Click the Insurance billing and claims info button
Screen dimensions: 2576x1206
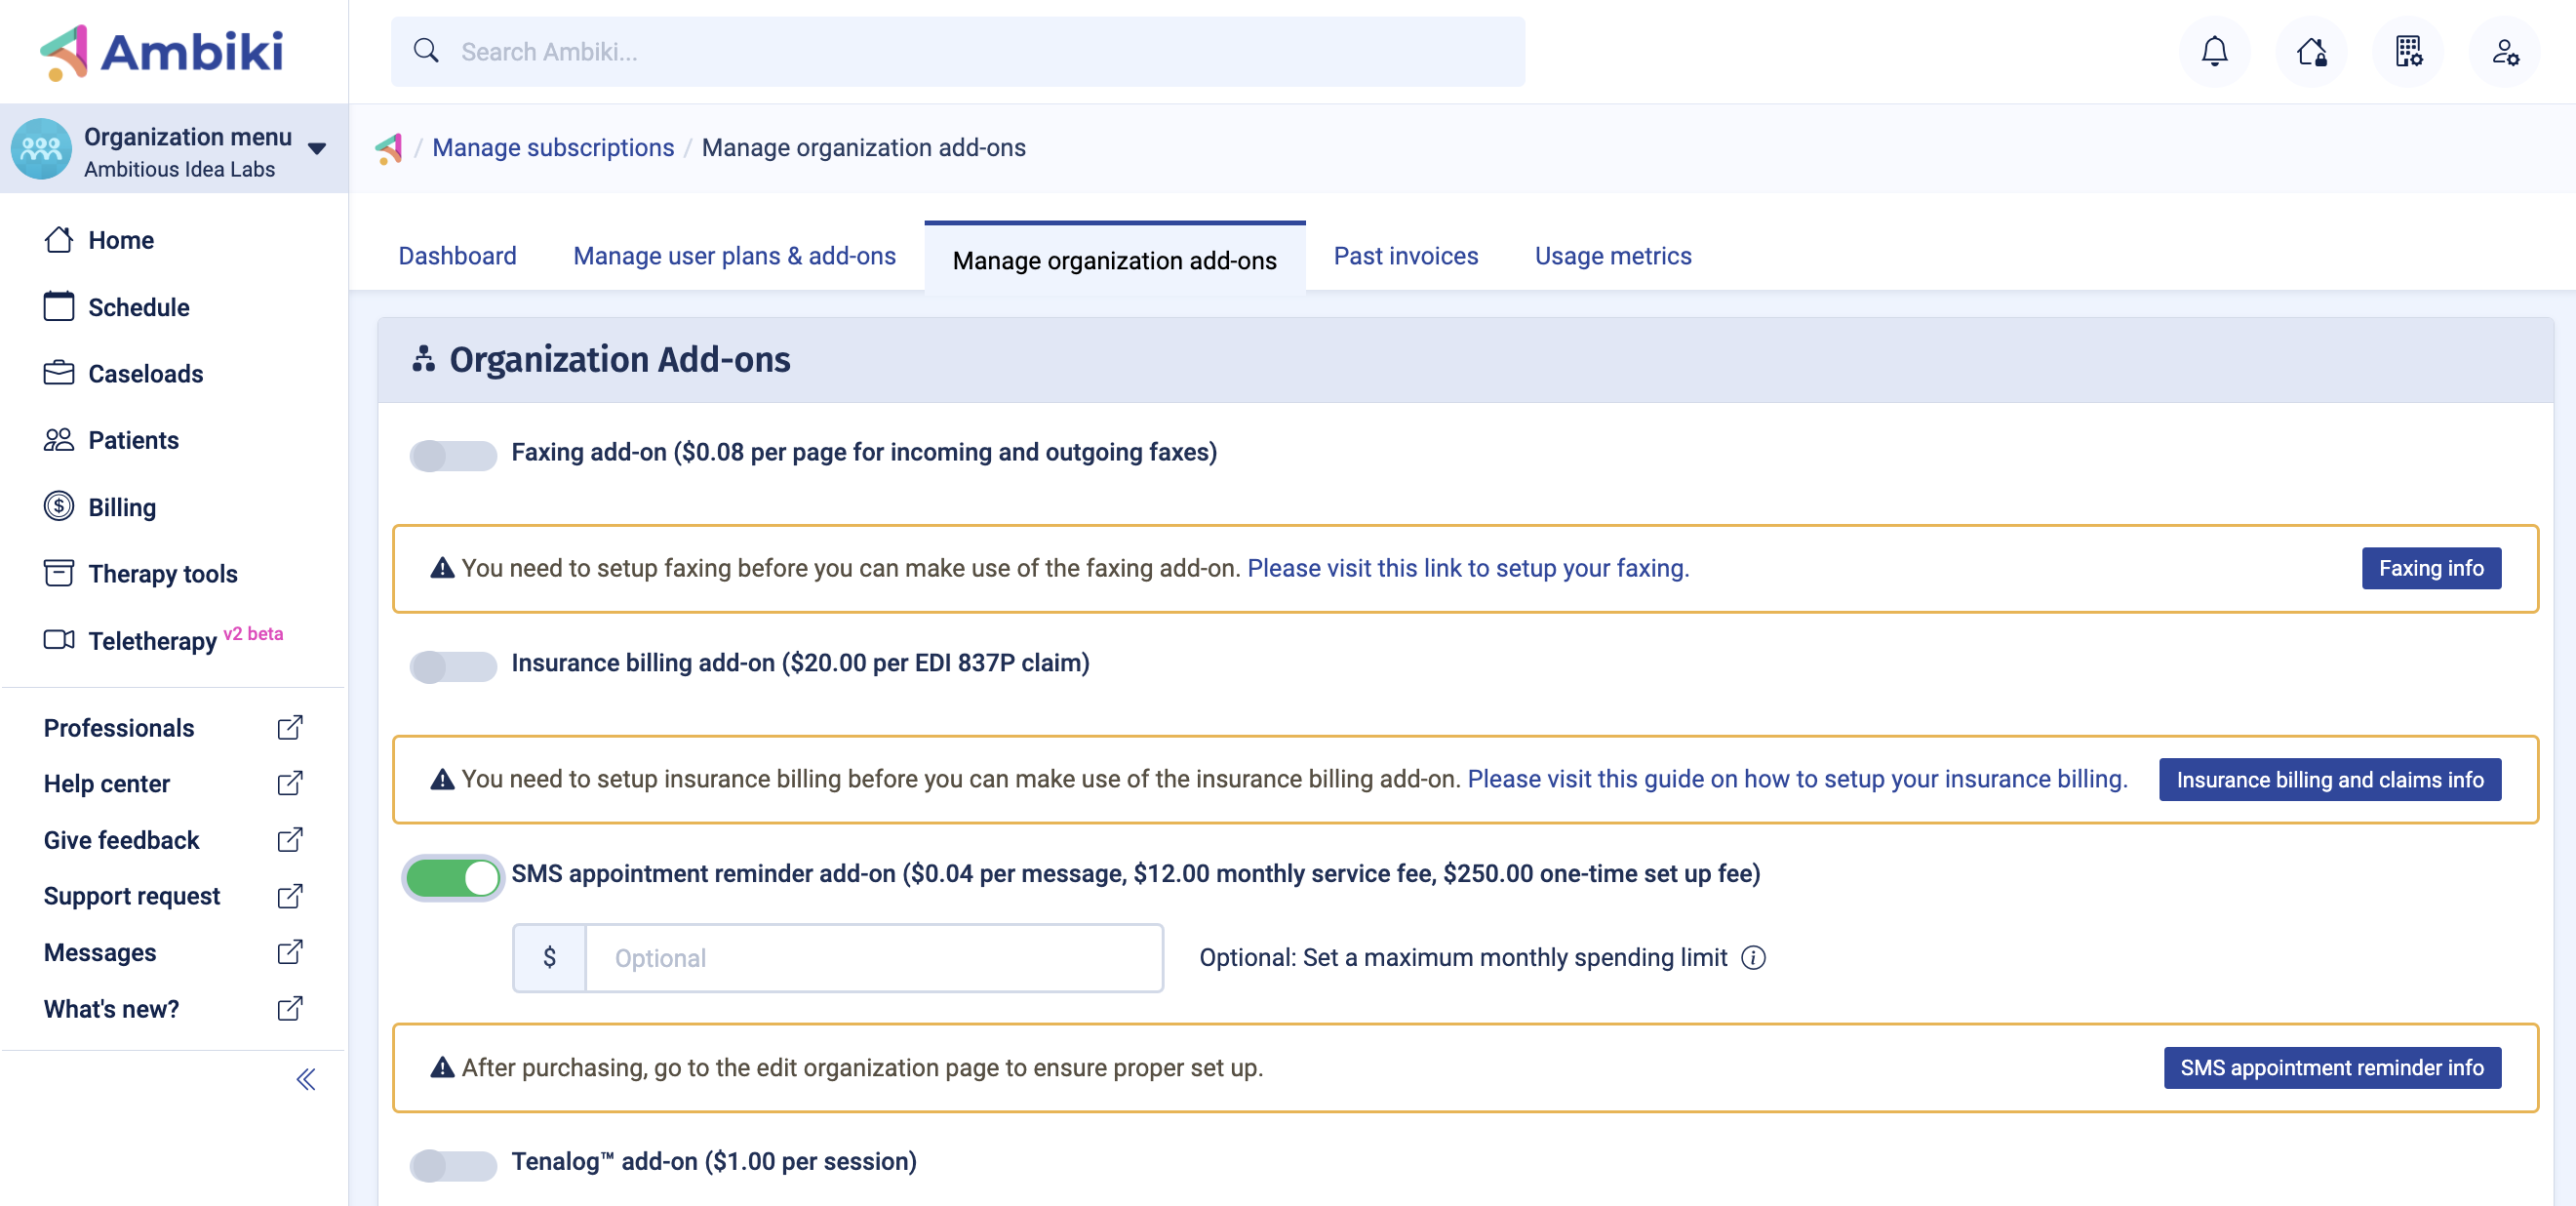click(x=2330, y=780)
